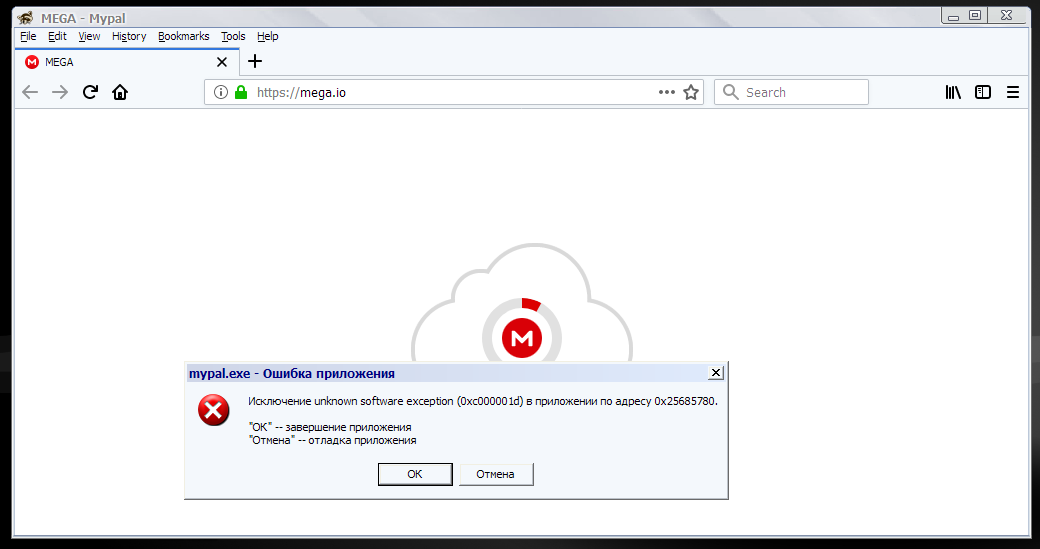Open the hamburger application menu
1040x549 pixels.
point(1013,92)
